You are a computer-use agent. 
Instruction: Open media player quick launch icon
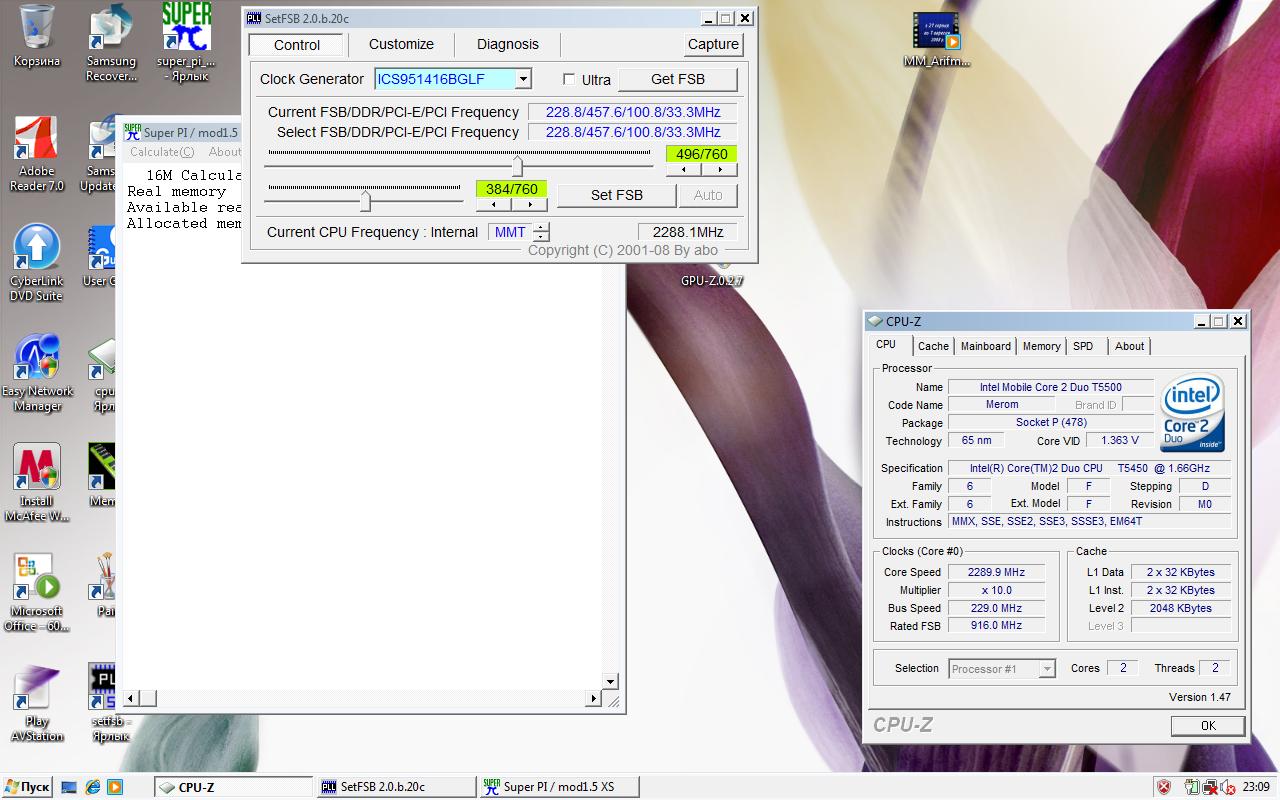(115, 787)
